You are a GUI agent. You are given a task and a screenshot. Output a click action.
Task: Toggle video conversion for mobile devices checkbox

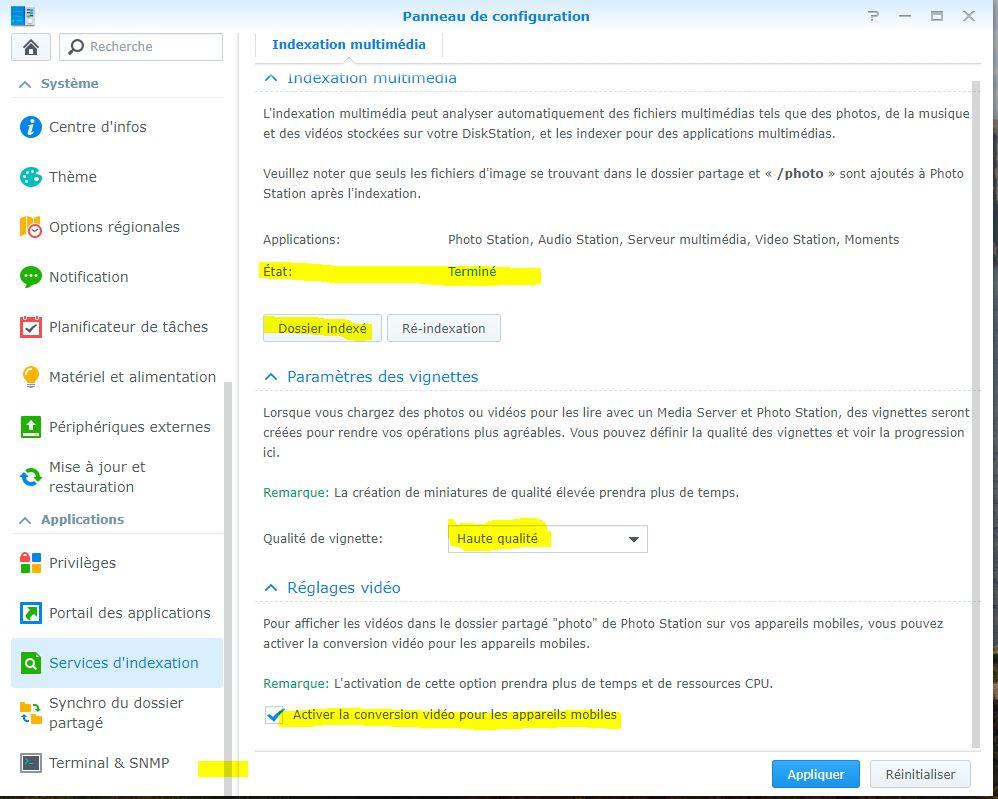click(x=274, y=715)
